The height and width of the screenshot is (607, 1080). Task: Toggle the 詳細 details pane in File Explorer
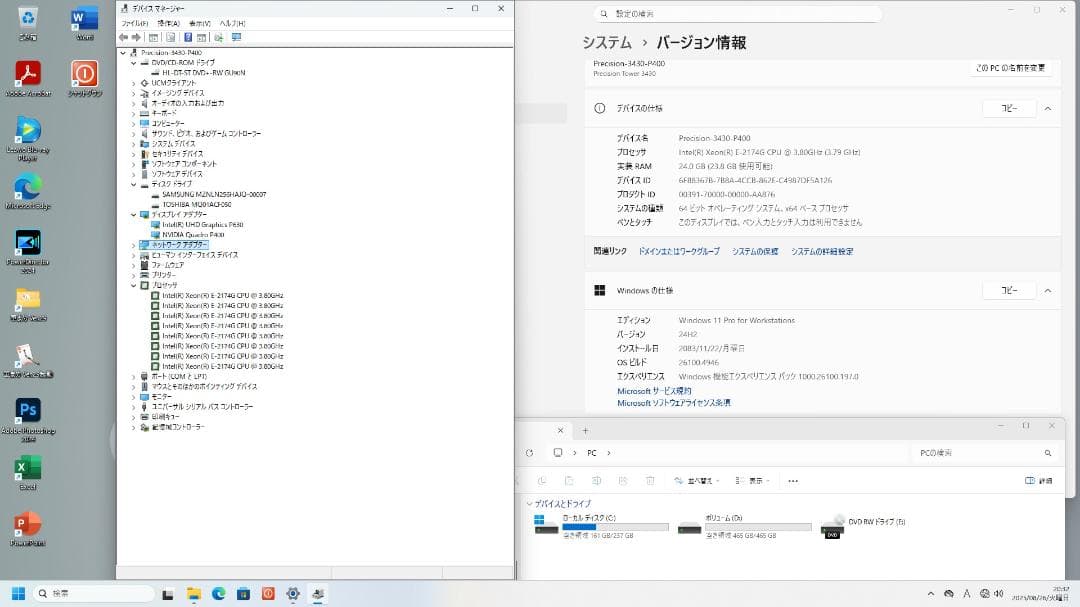coord(1040,480)
